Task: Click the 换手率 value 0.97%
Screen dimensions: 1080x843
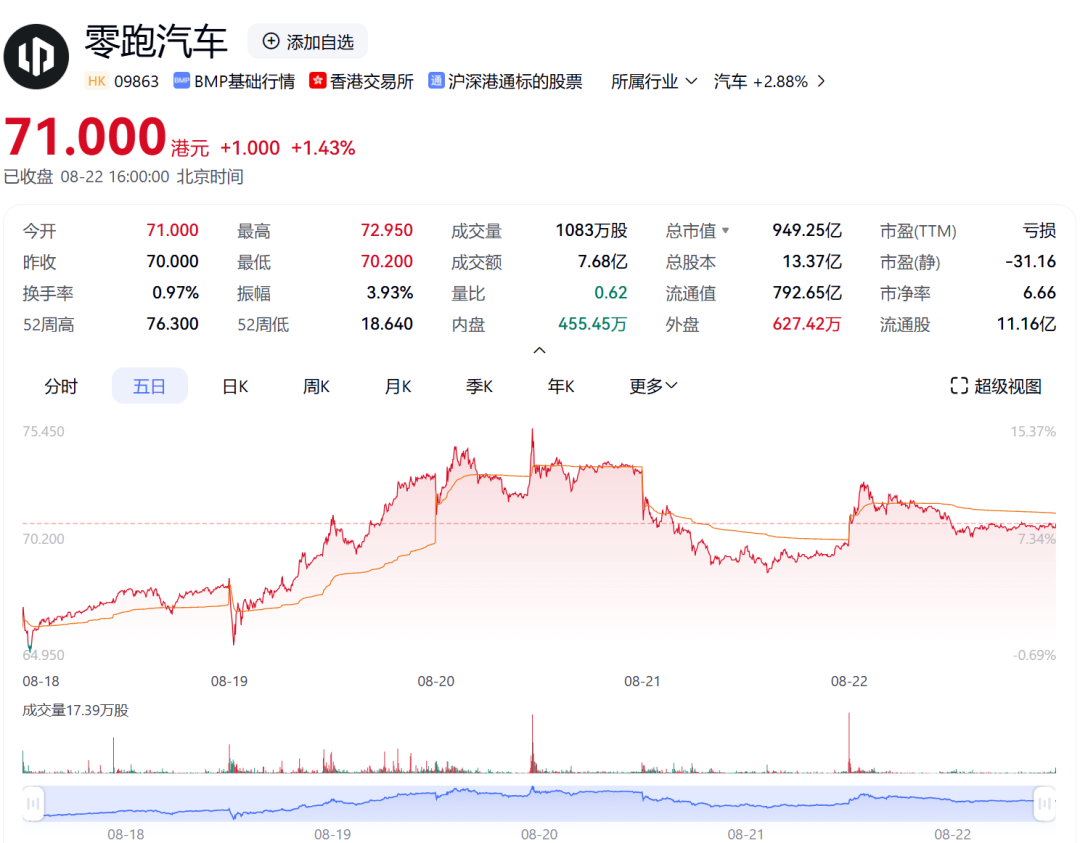Action: [176, 293]
